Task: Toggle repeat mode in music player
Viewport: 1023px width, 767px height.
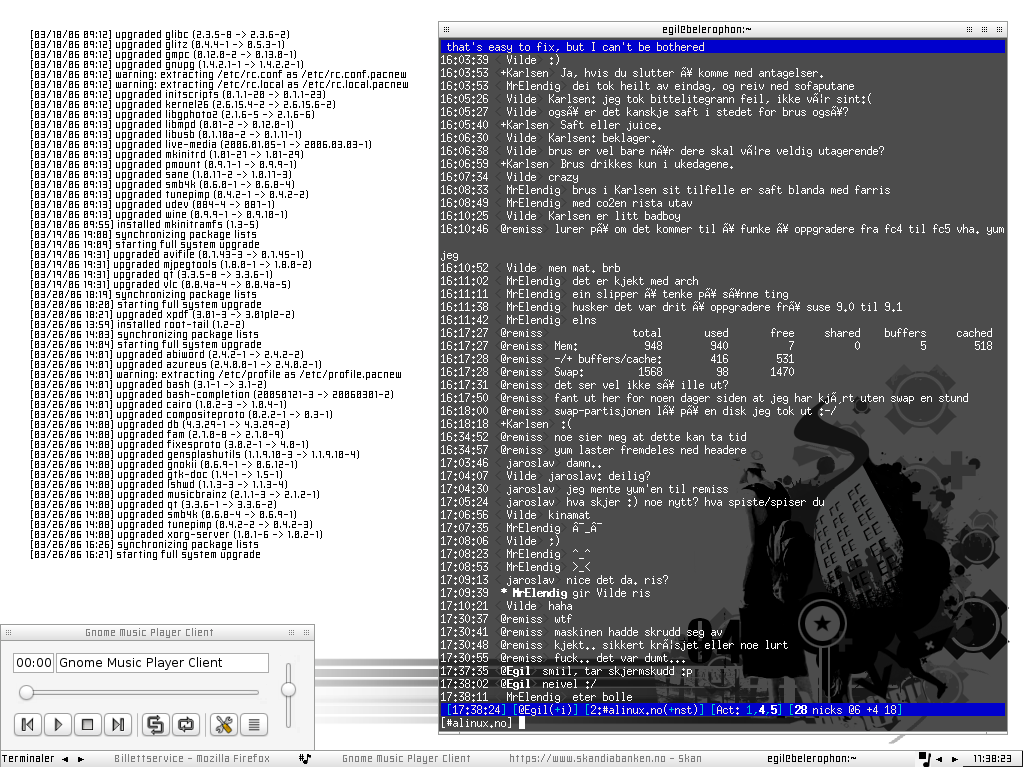Action: coord(186,724)
